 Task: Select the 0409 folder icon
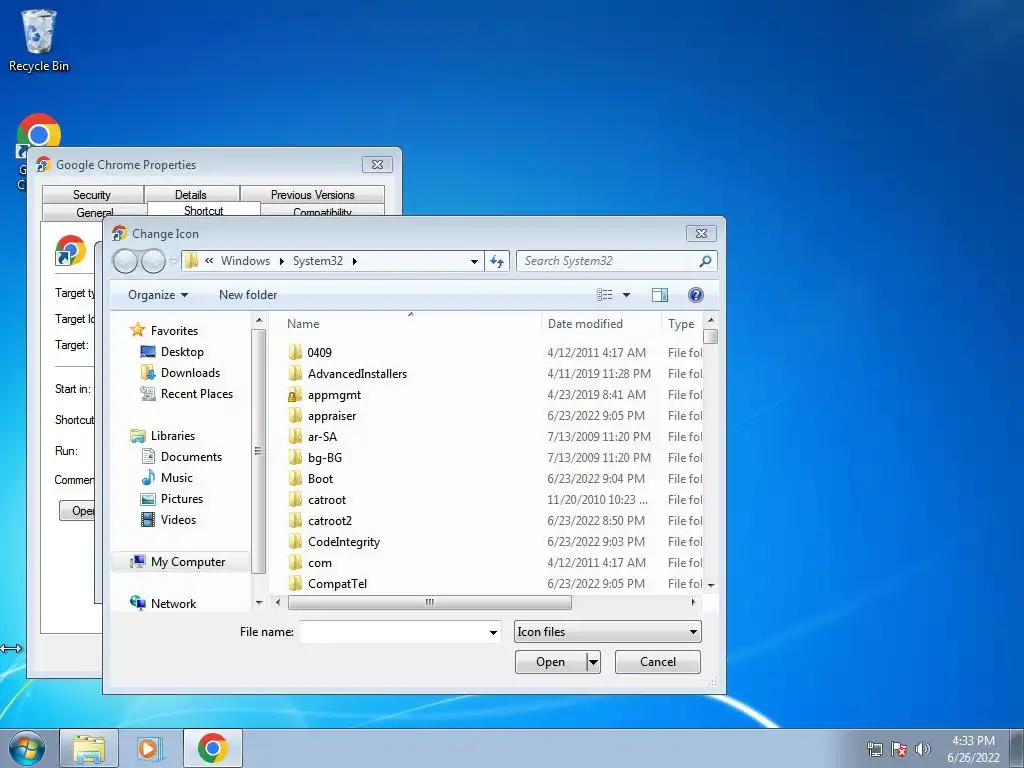coord(295,353)
